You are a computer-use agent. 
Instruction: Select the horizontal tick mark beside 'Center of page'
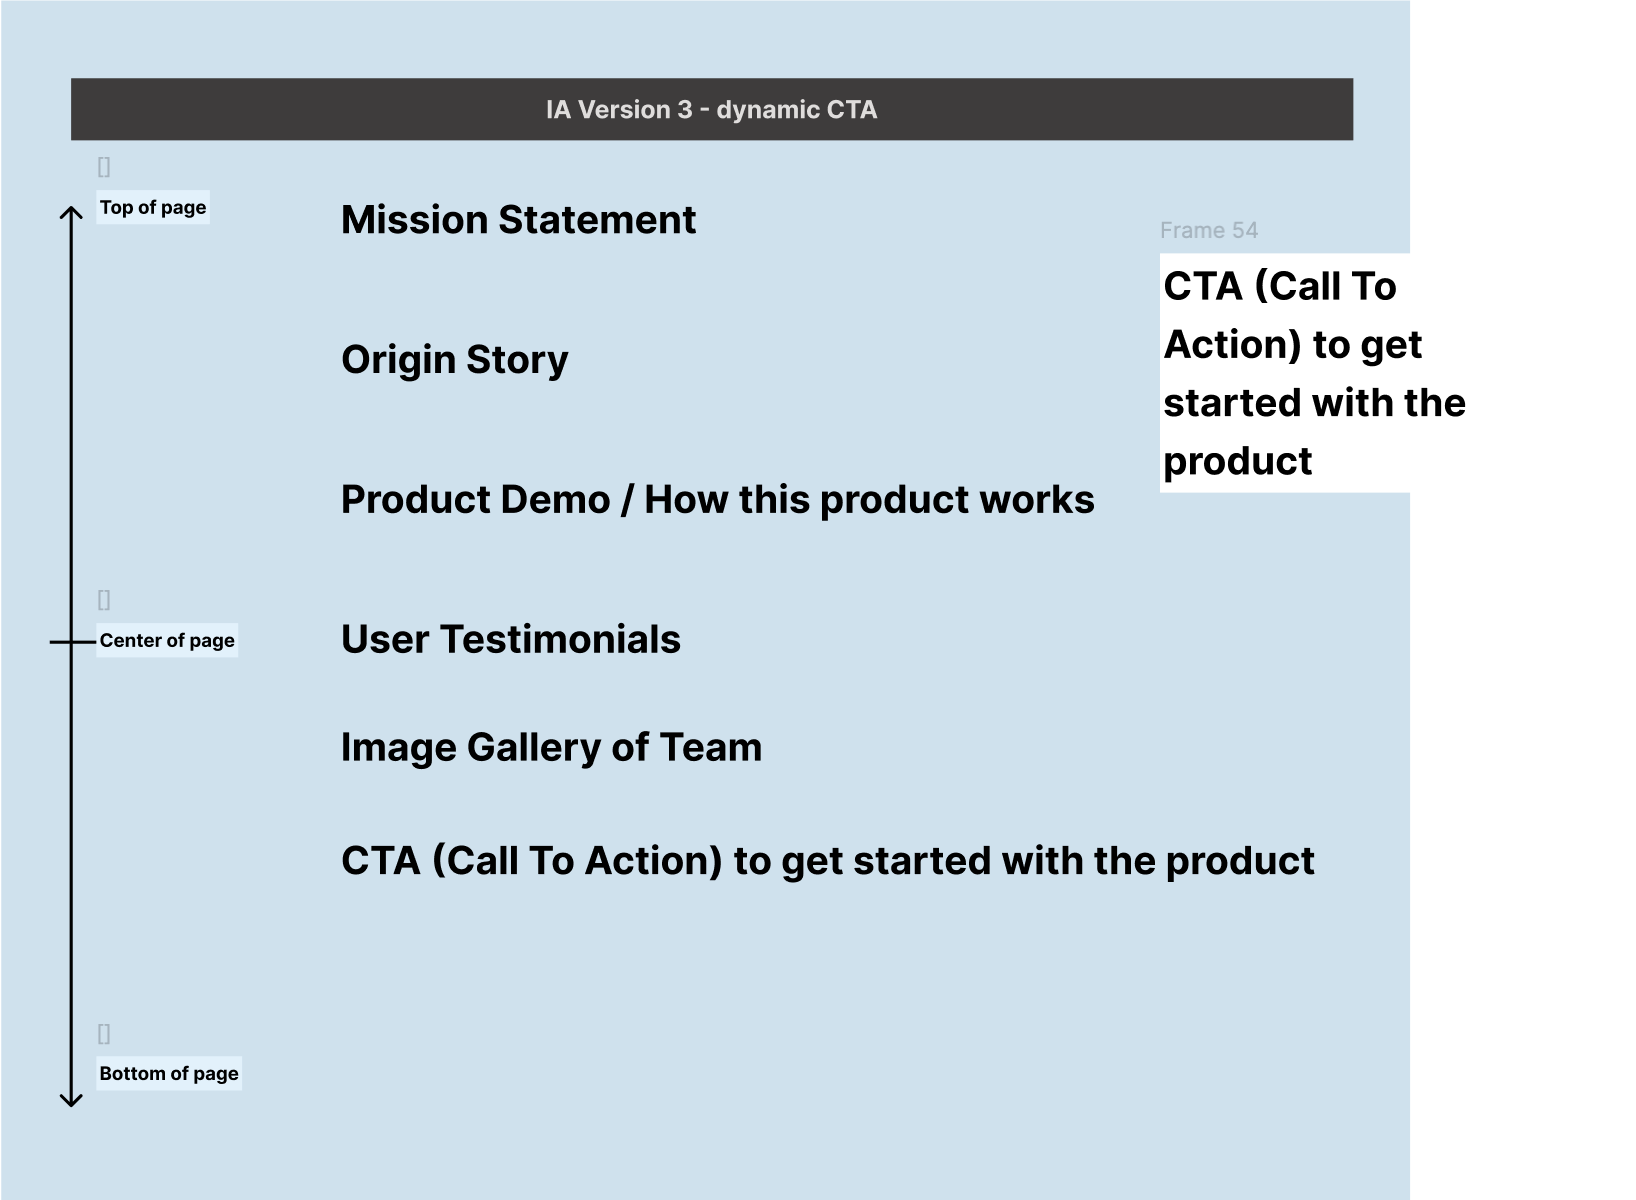point(58,641)
